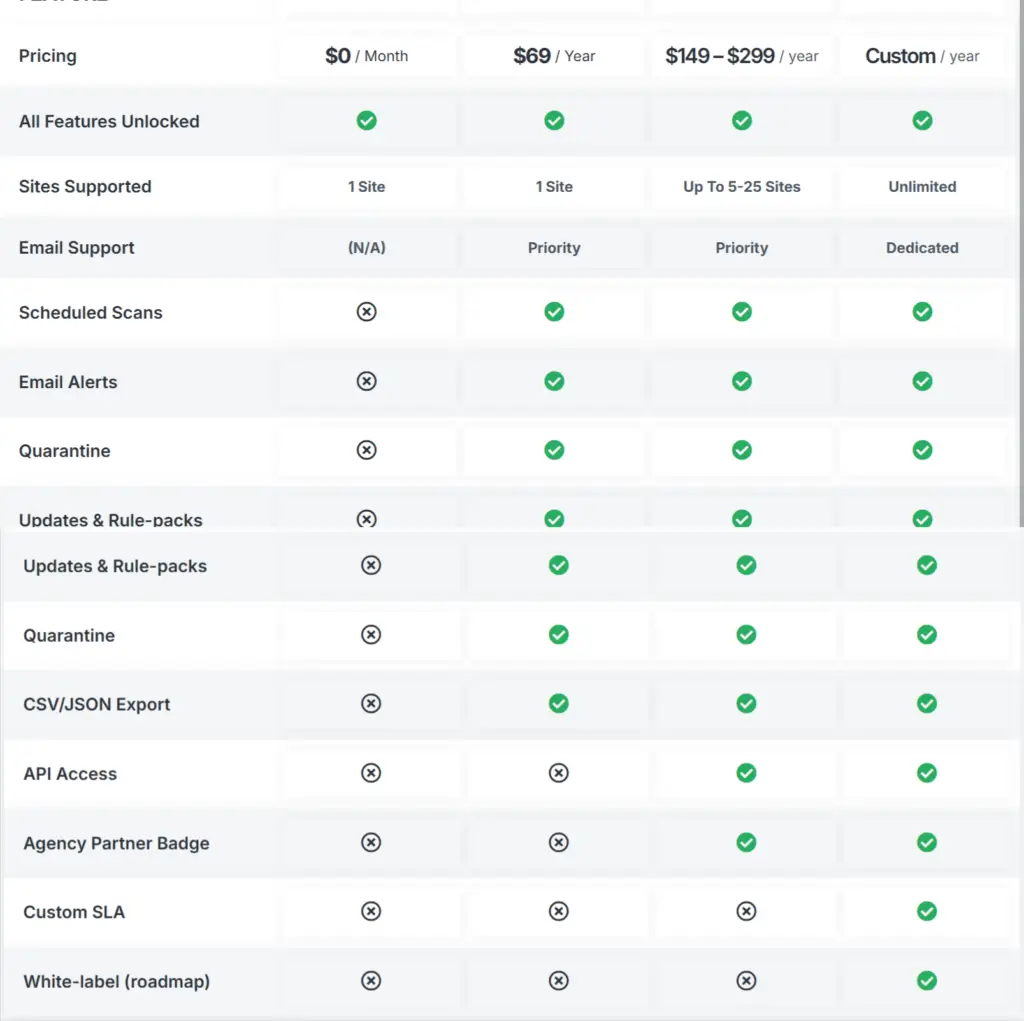Click the Dedicated email support cell

coord(922,248)
